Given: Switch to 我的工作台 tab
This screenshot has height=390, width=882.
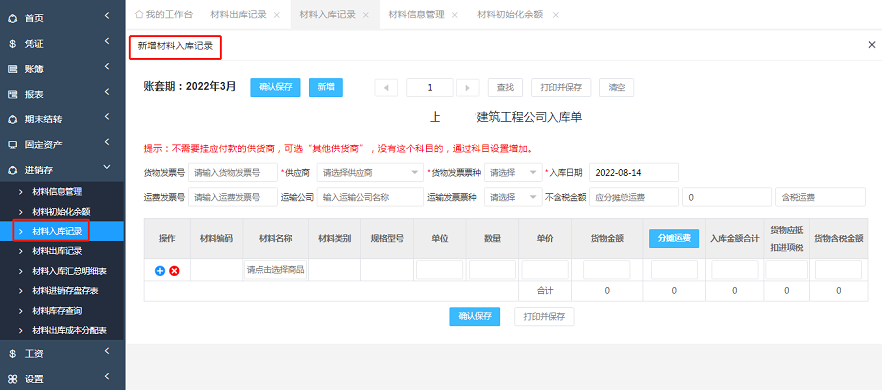Looking at the screenshot, I should (x=164, y=15).
